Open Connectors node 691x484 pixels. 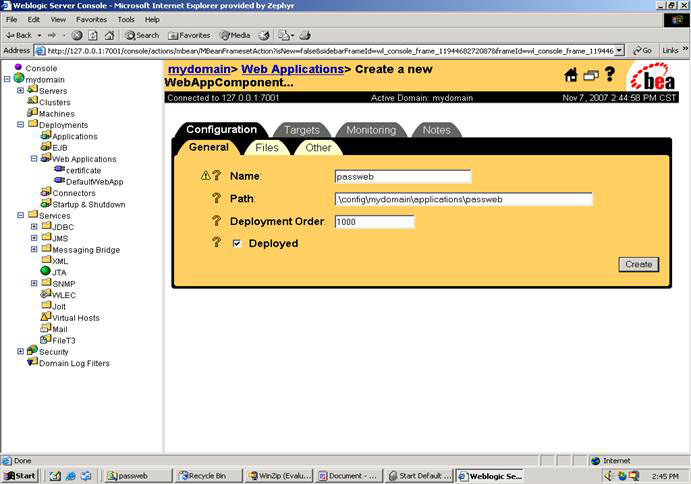pos(74,193)
